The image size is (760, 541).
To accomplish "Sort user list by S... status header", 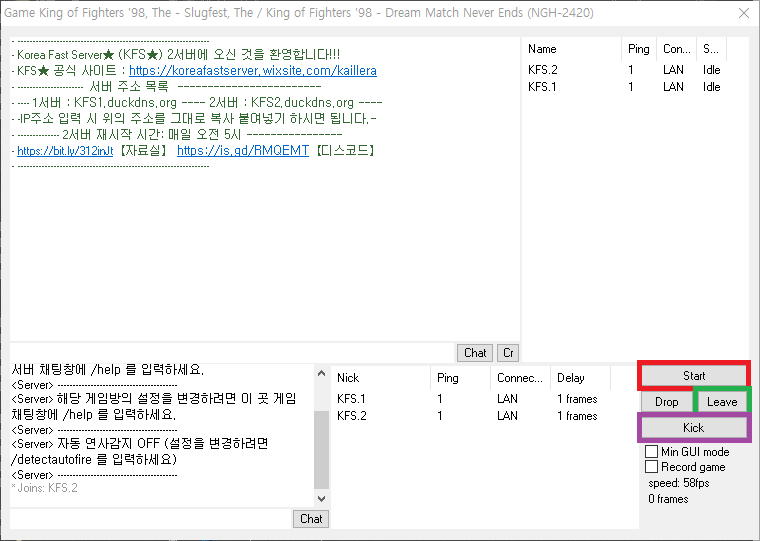I will [x=711, y=49].
